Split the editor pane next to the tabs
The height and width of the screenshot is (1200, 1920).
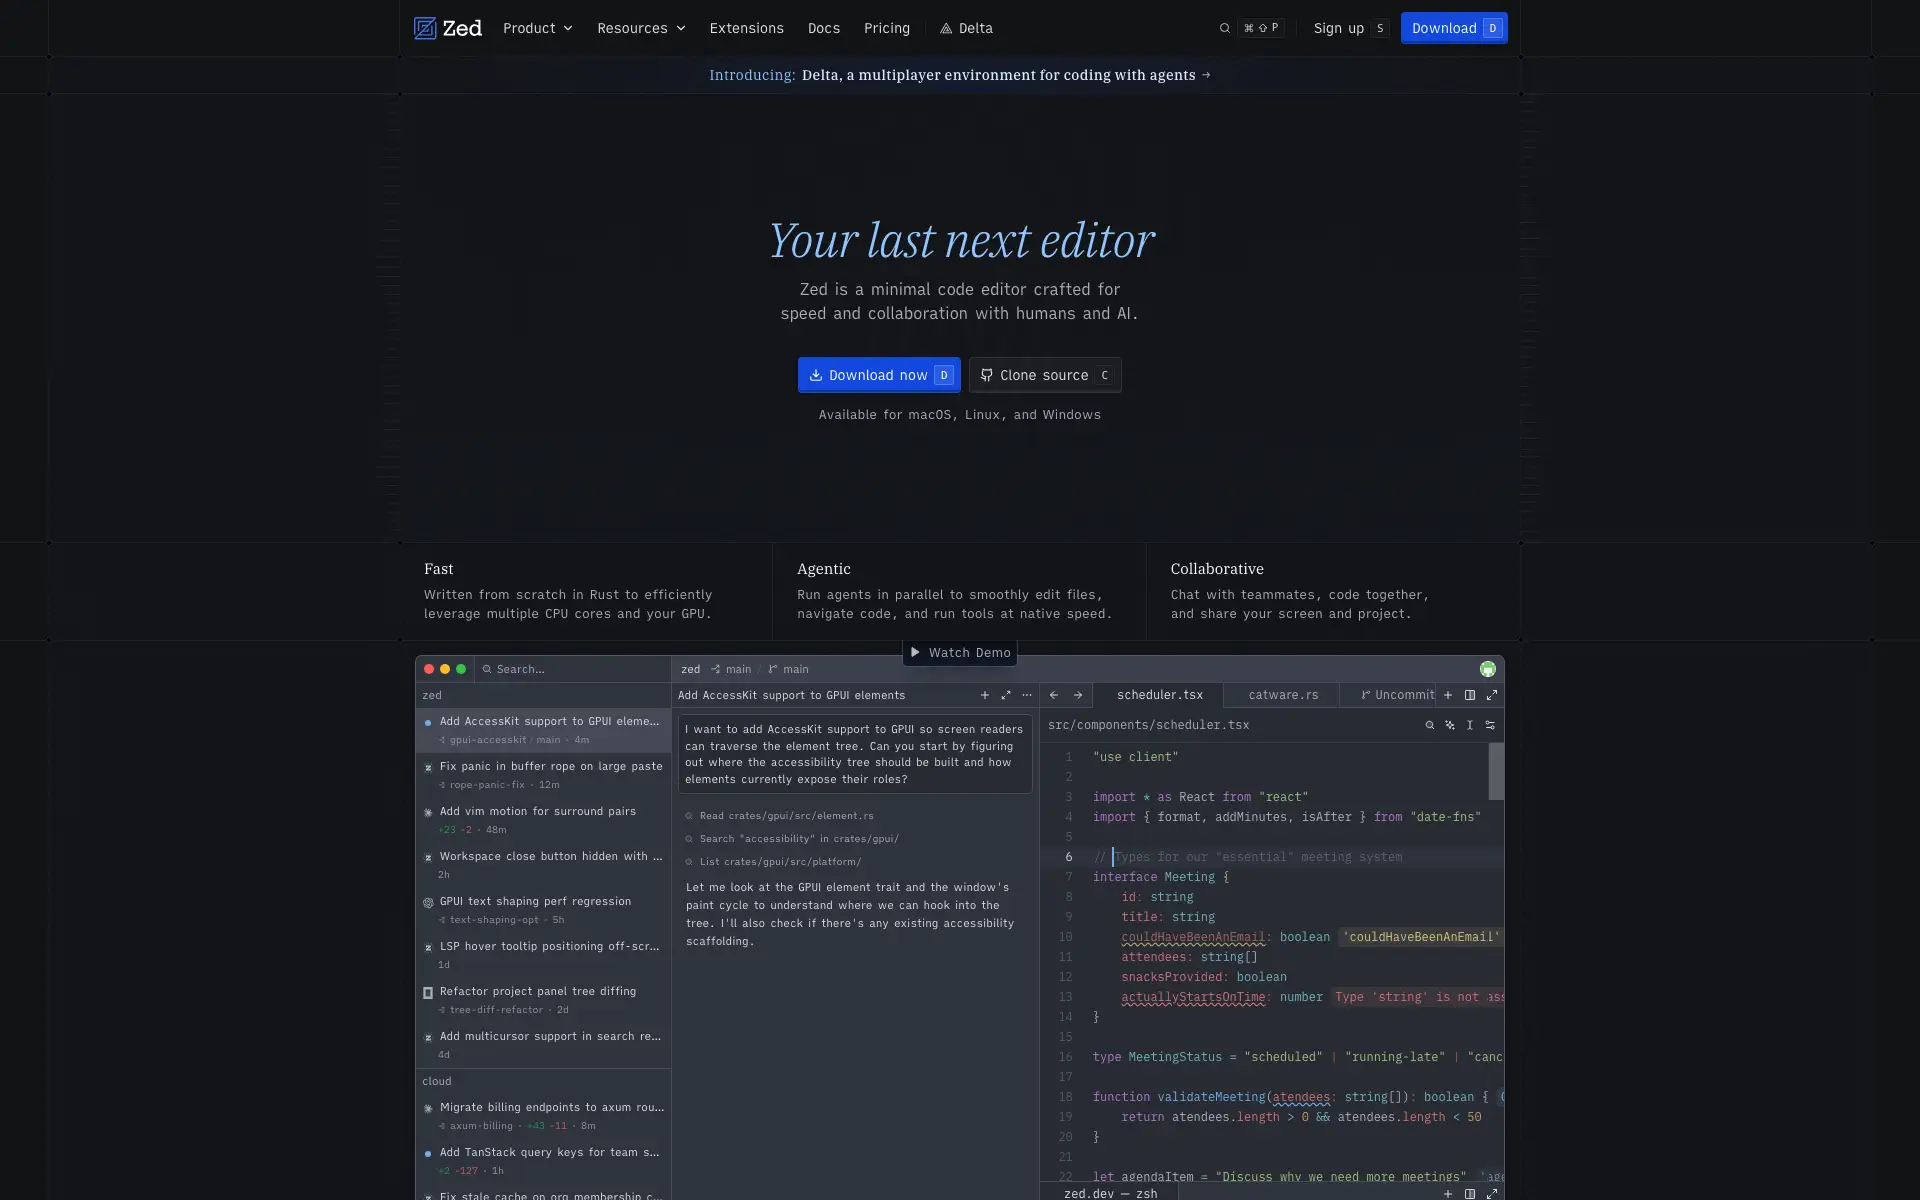(1469, 695)
